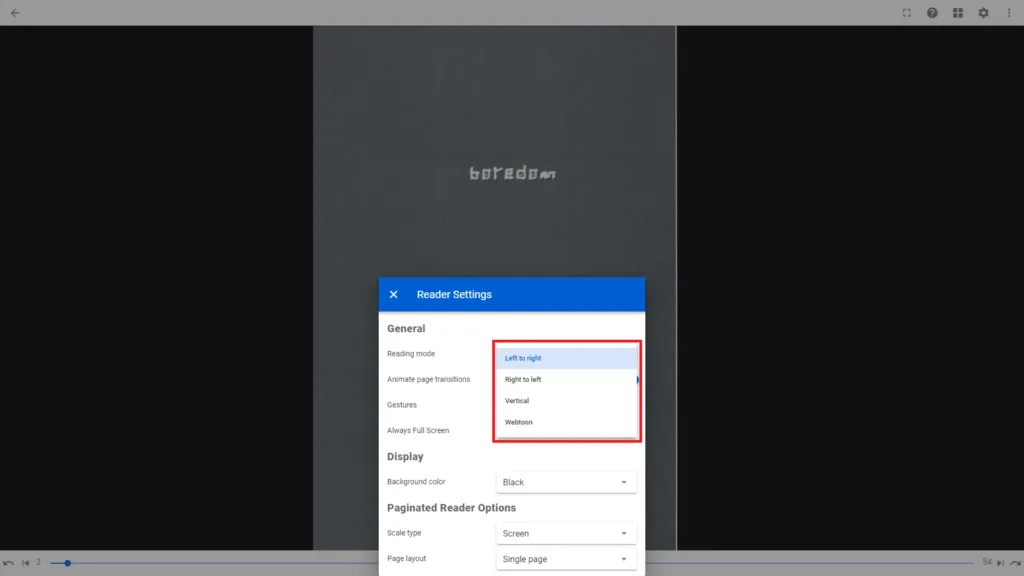1024x576 pixels.
Task: Open the help question mark icon
Action: click(x=932, y=13)
